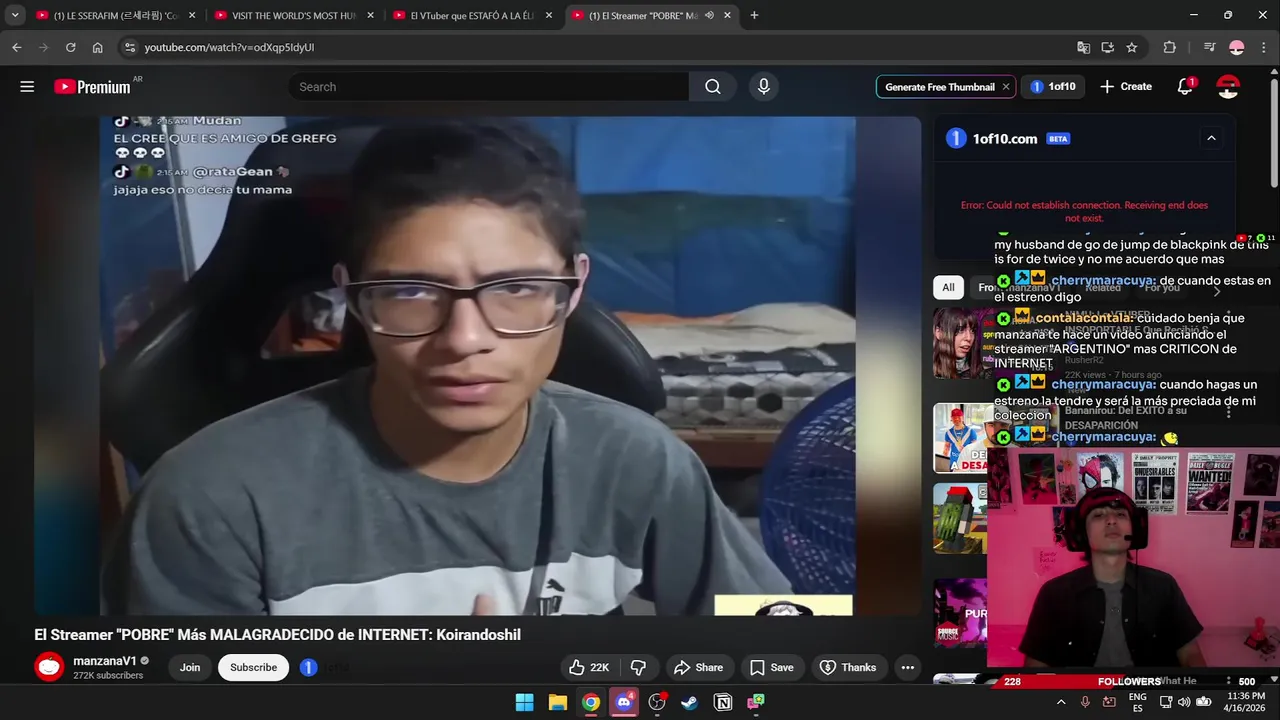Screen dimensions: 1280x720
Task: Click the YouTube search input field
Action: pos(489,87)
